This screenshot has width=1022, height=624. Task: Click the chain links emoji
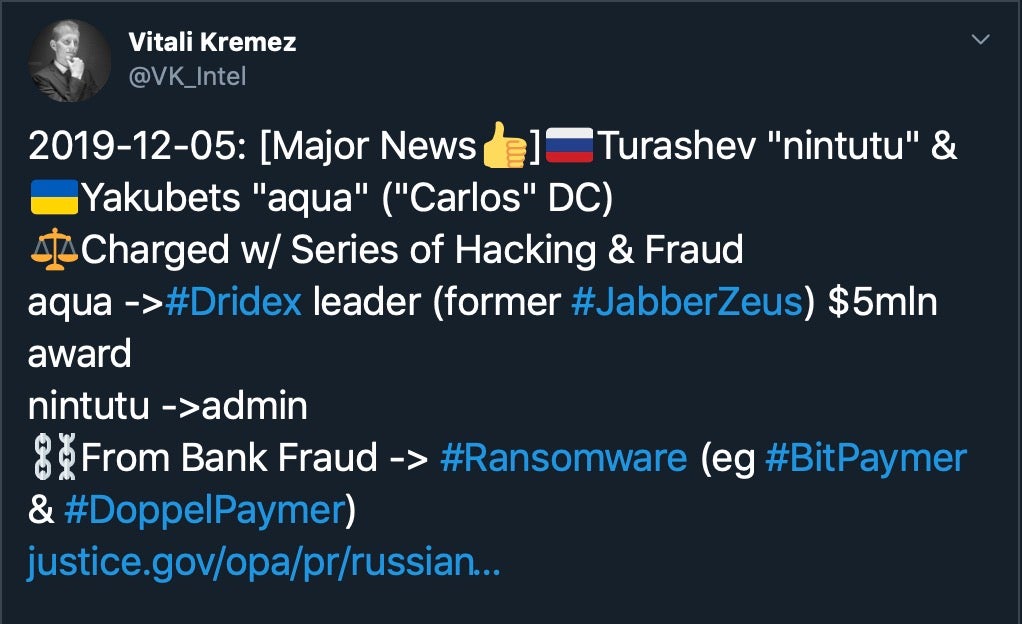53,459
